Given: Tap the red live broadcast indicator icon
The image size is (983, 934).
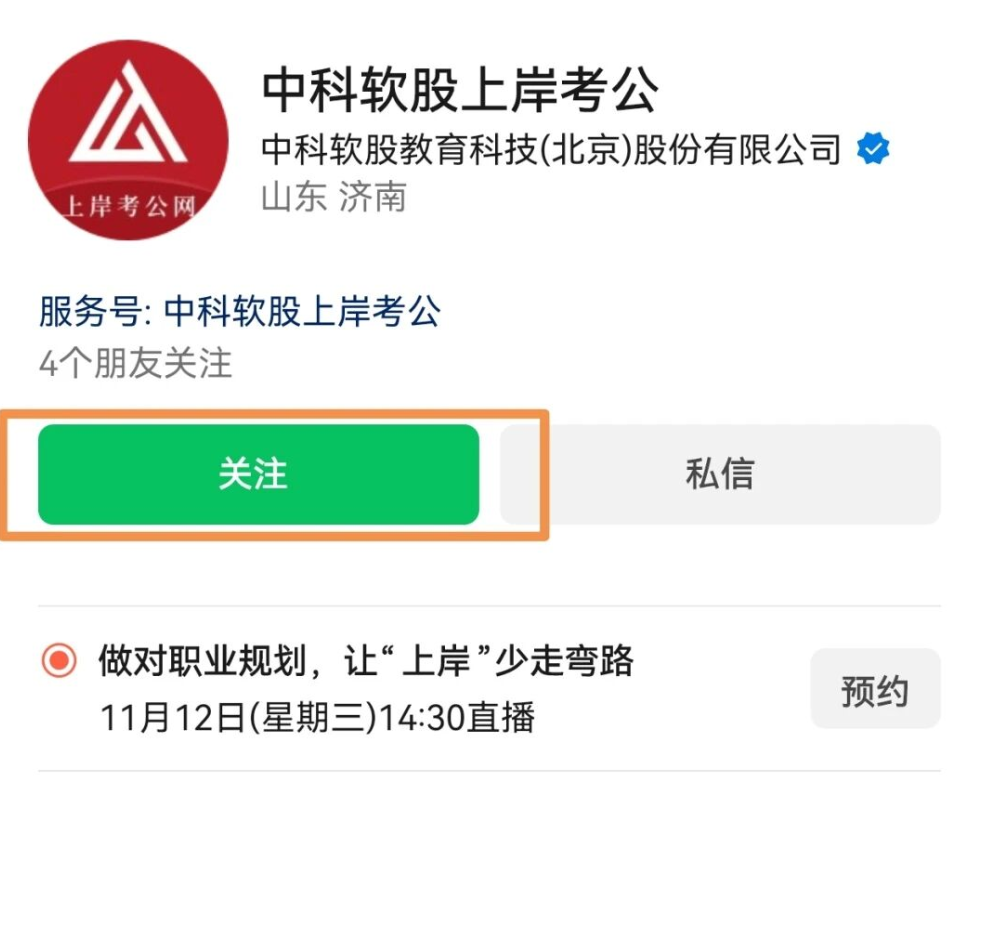Looking at the screenshot, I should coord(59,661).
